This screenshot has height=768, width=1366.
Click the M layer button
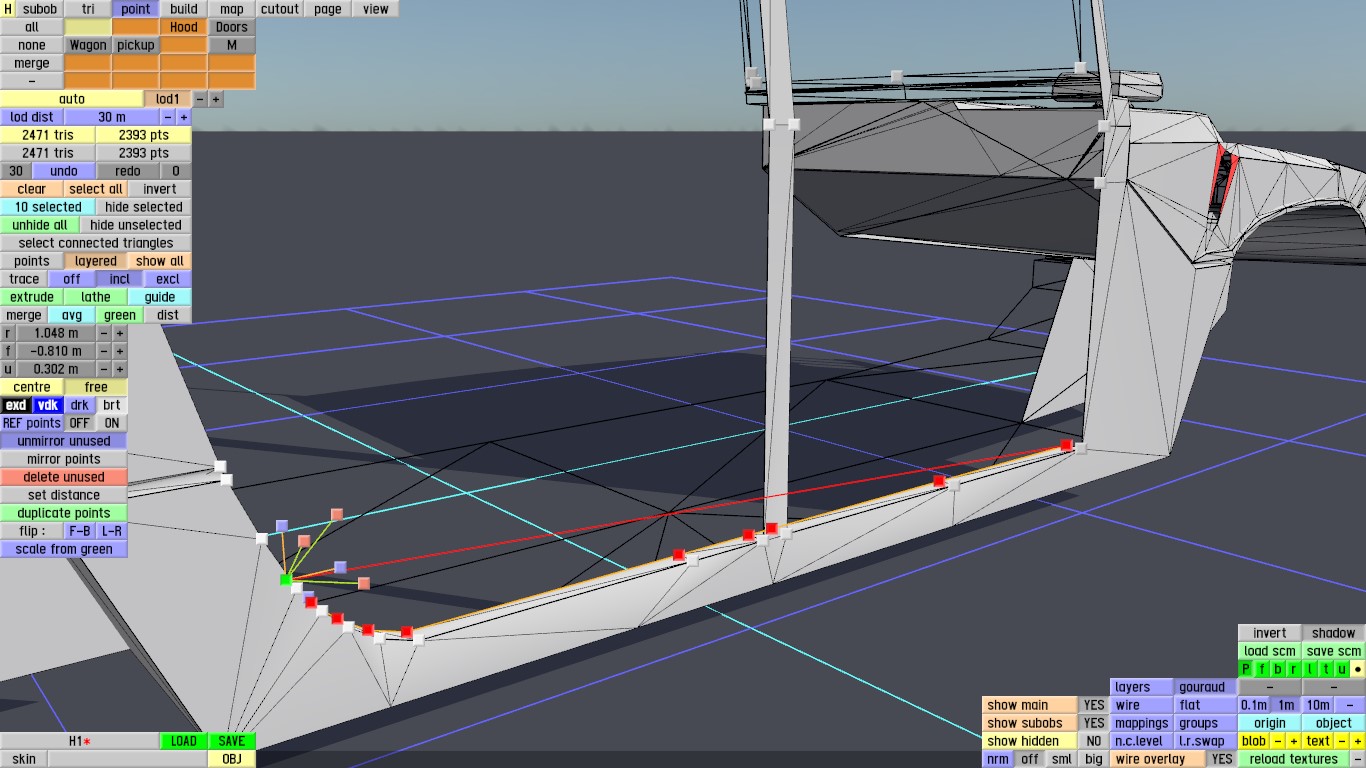pyautogui.click(x=231, y=45)
